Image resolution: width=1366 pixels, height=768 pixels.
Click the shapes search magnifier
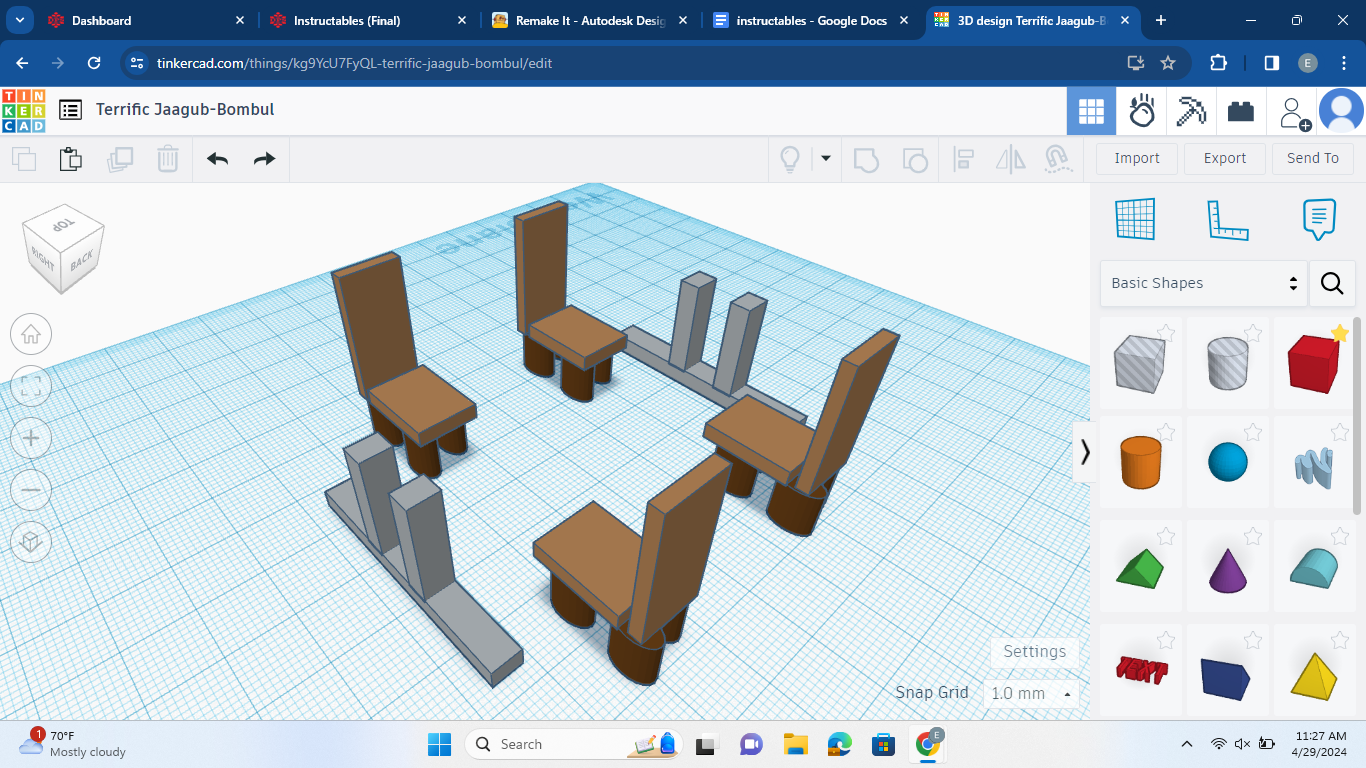tap(1332, 283)
